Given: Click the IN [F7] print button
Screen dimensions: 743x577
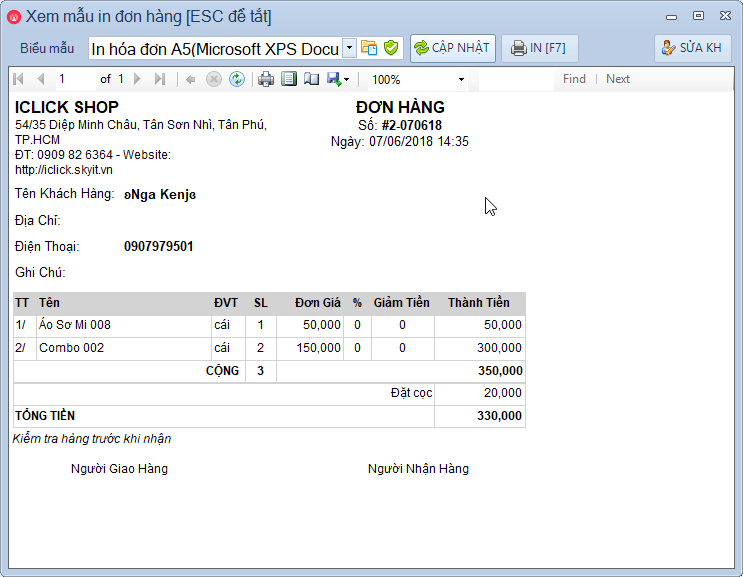Looking at the screenshot, I should tap(540, 48).
